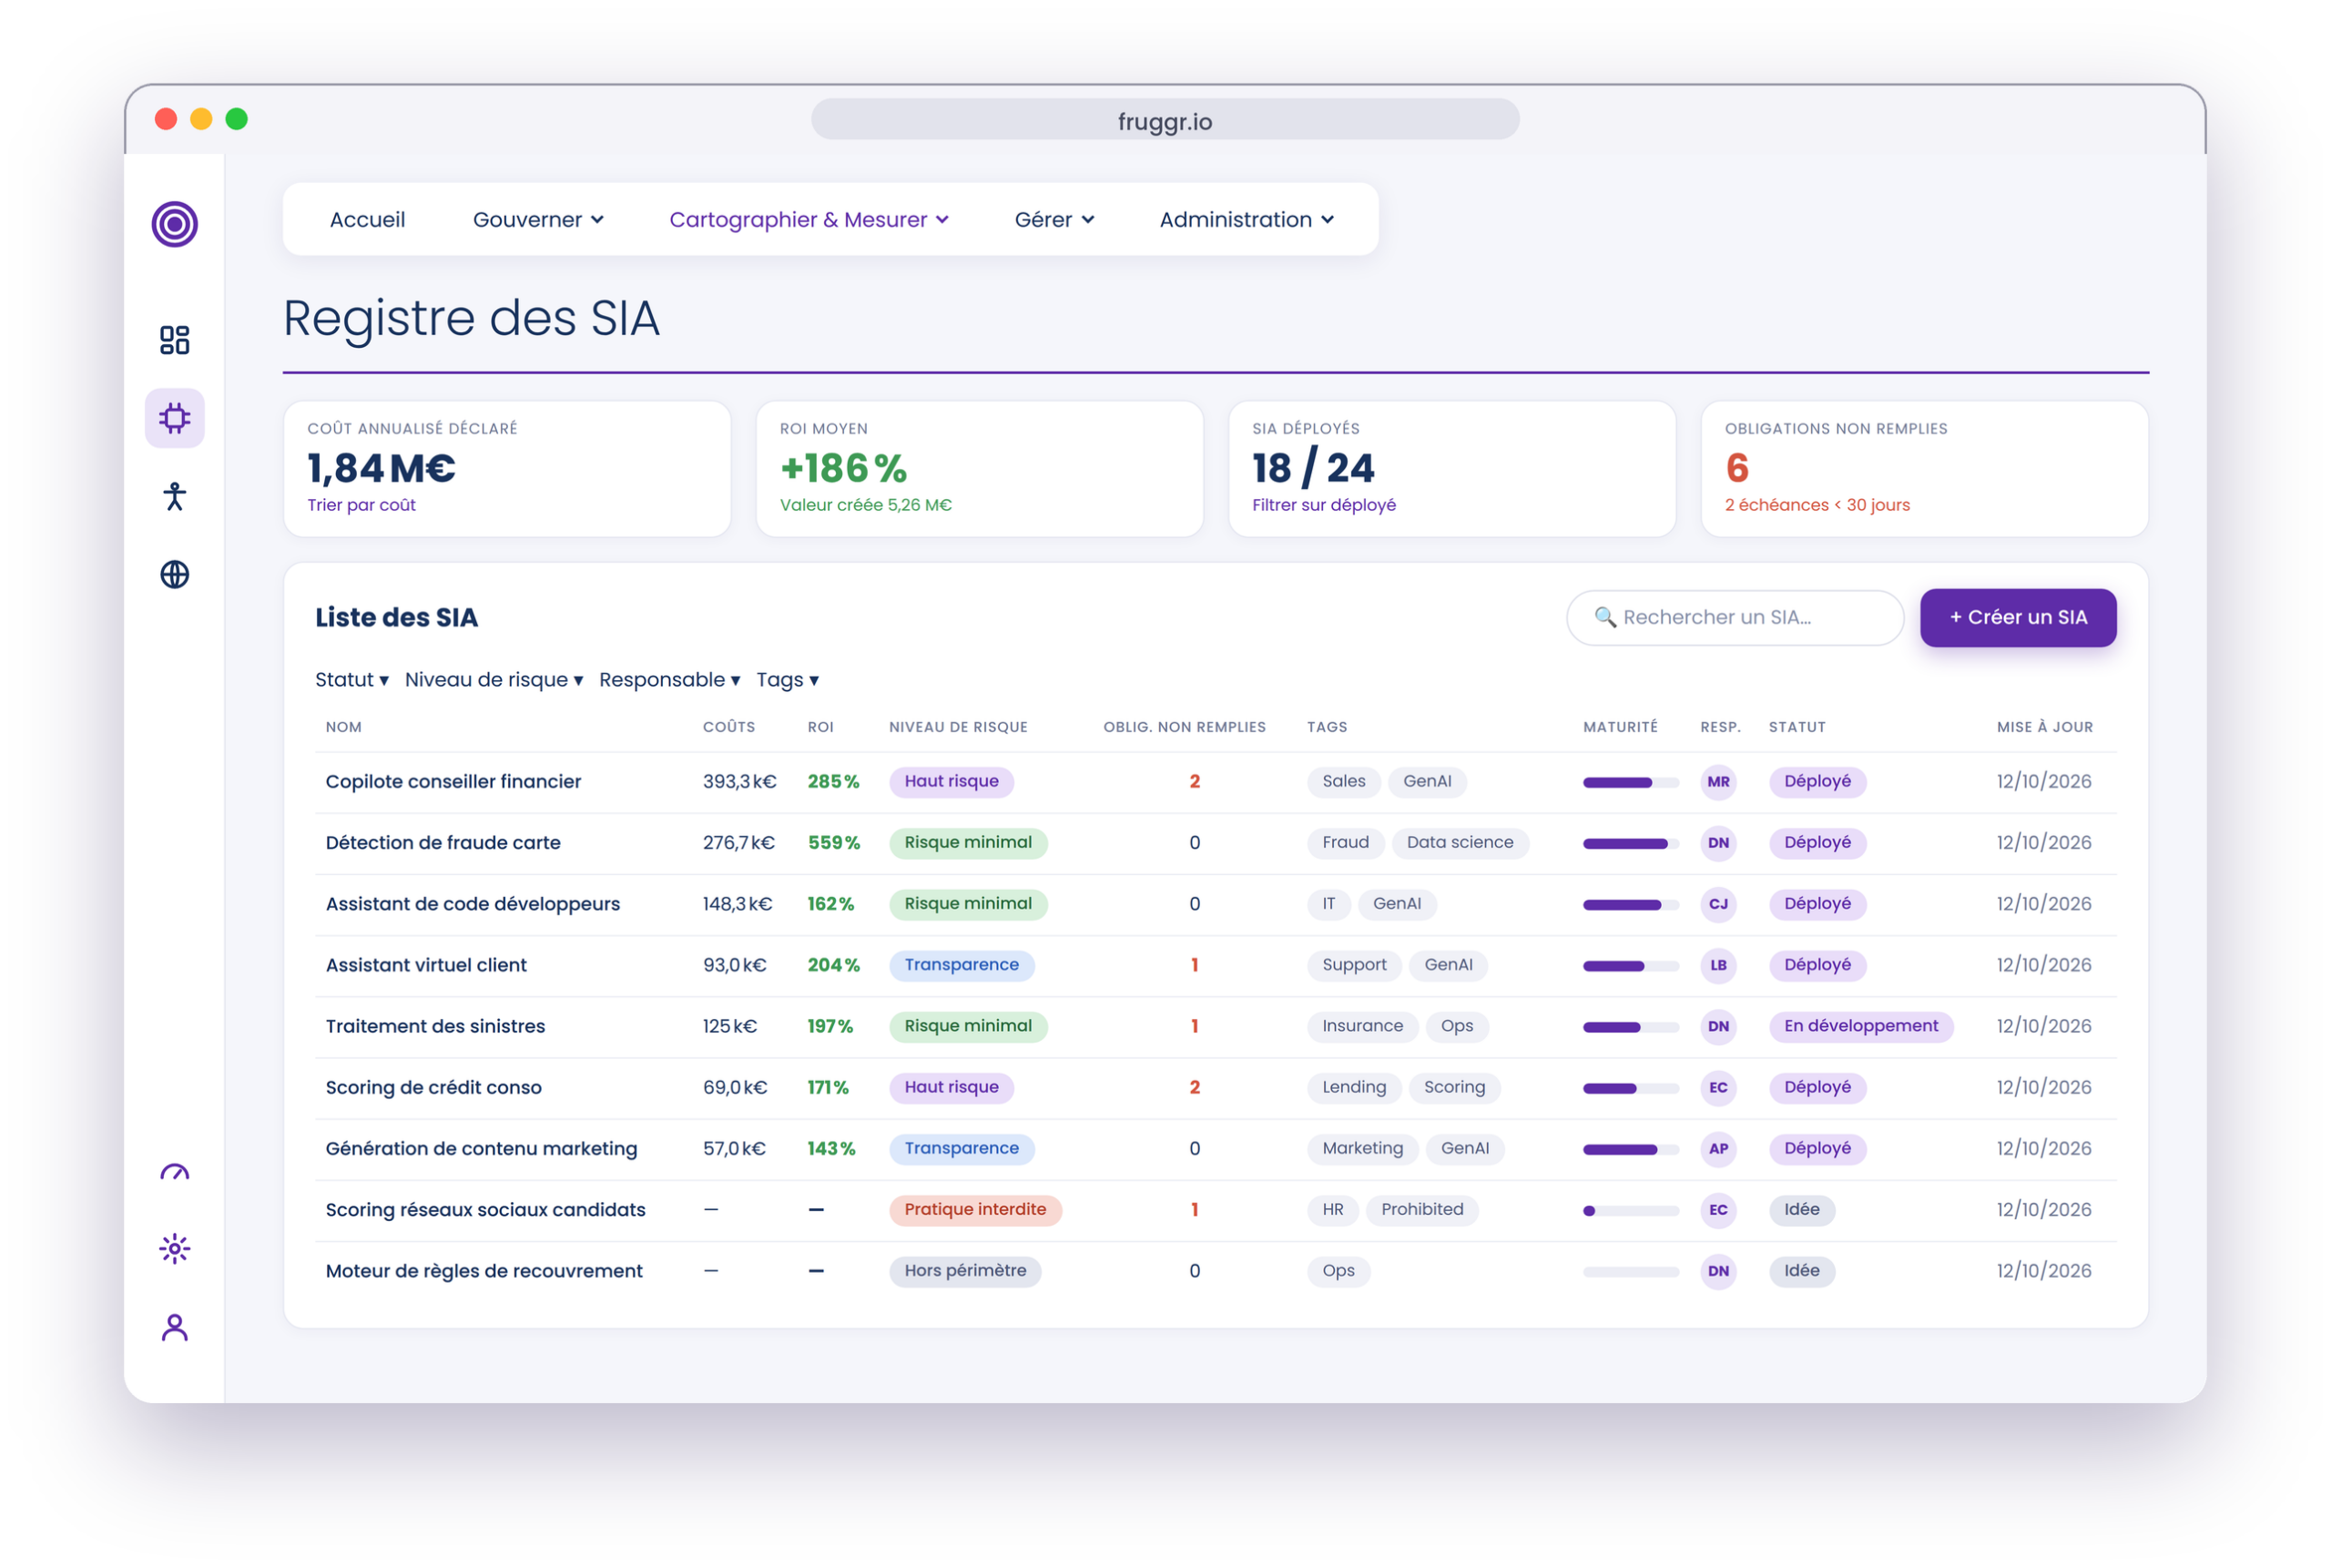
Task: Click the Lending tag
Action: 1354,1088
